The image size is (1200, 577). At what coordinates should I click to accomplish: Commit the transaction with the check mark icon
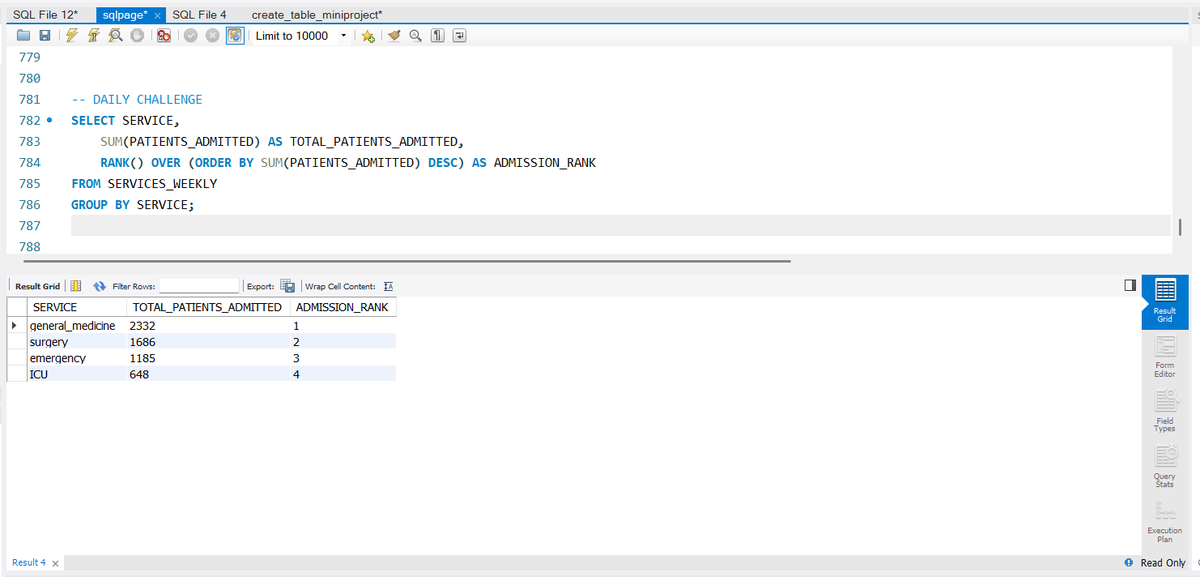[x=191, y=36]
